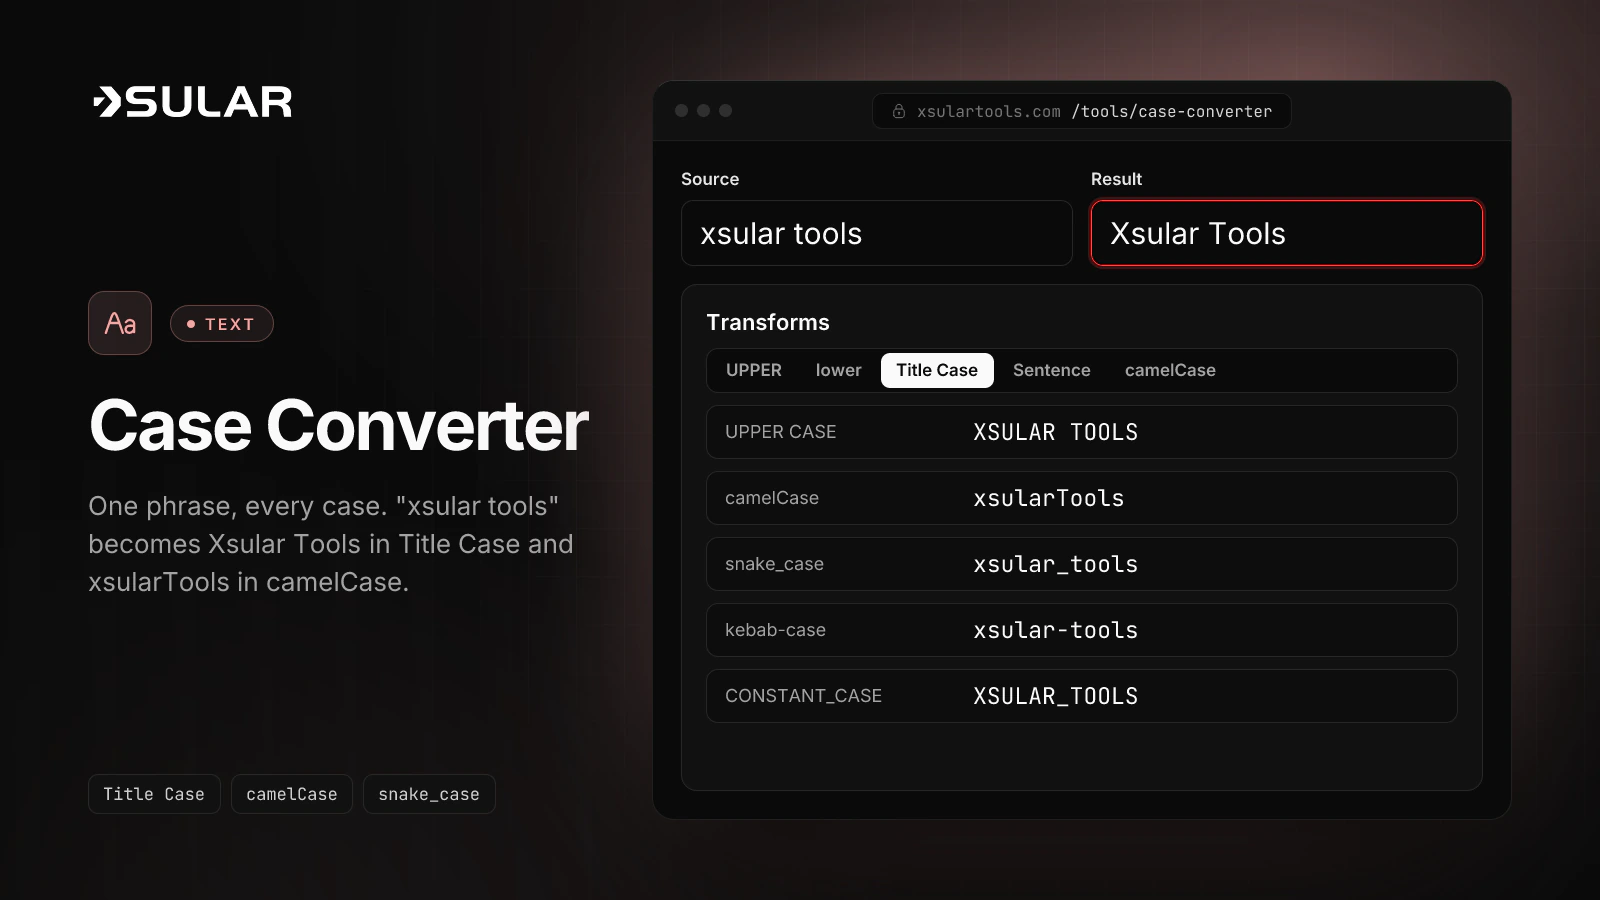
Task: Click the camelCase row label
Action: point(771,498)
